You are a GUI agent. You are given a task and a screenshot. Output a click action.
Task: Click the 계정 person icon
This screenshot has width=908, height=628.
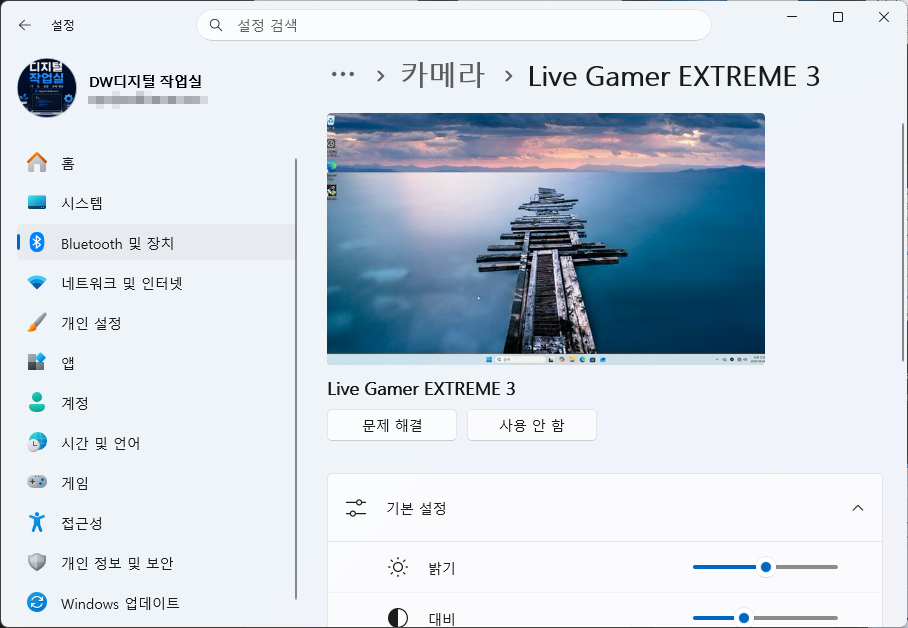(x=37, y=403)
